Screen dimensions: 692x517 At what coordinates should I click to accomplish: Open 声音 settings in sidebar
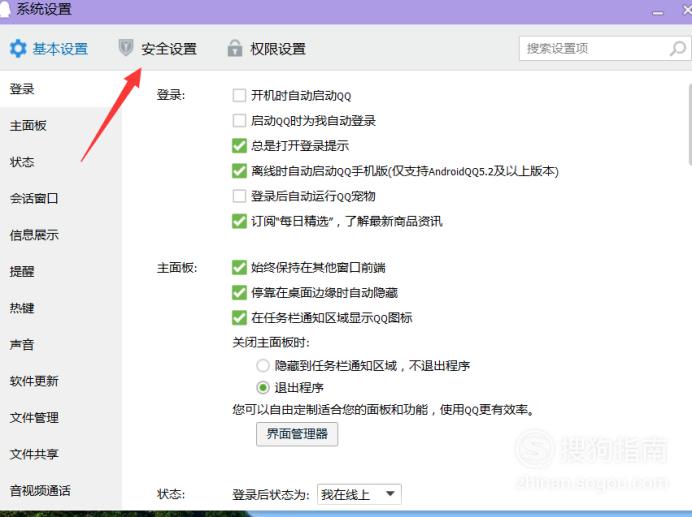click(x=60, y=344)
